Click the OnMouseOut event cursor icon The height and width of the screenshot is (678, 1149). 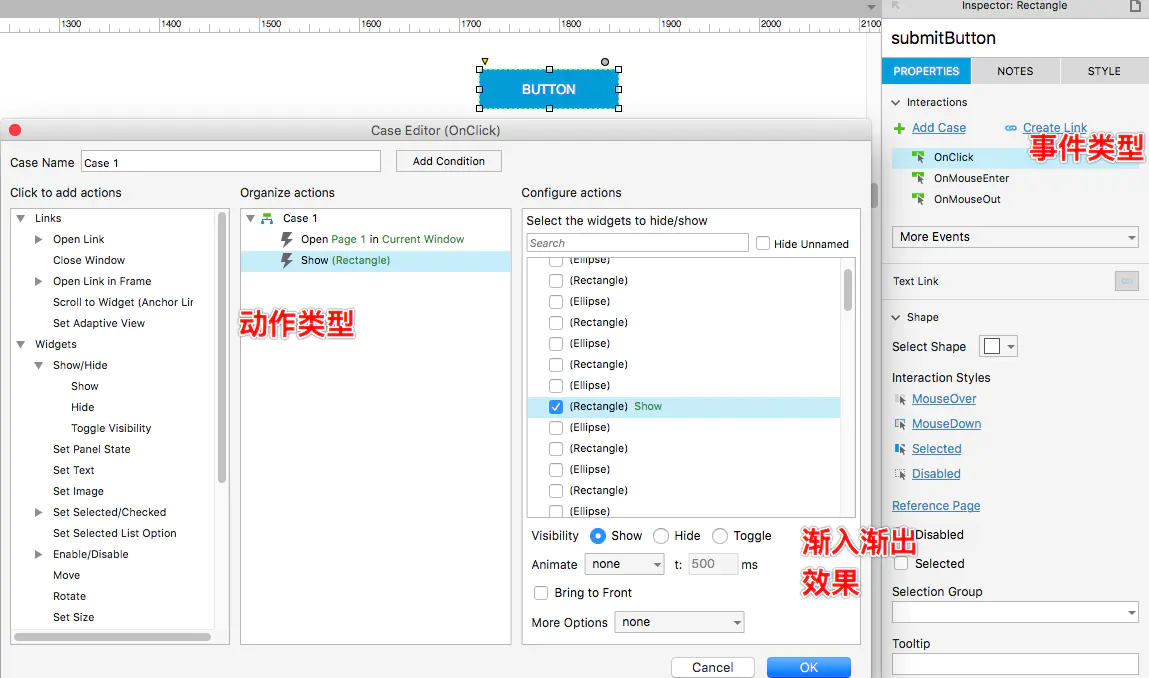click(x=917, y=199)
